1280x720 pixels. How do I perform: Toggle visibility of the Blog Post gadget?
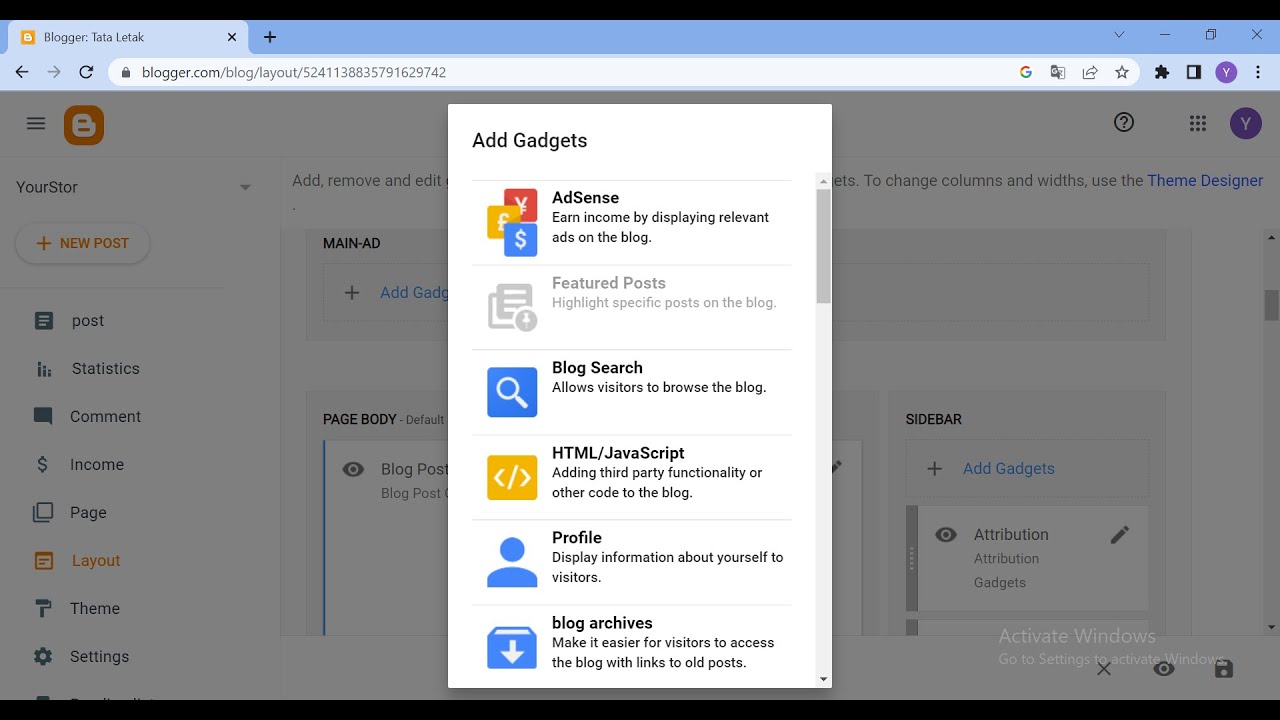[353, 469]
